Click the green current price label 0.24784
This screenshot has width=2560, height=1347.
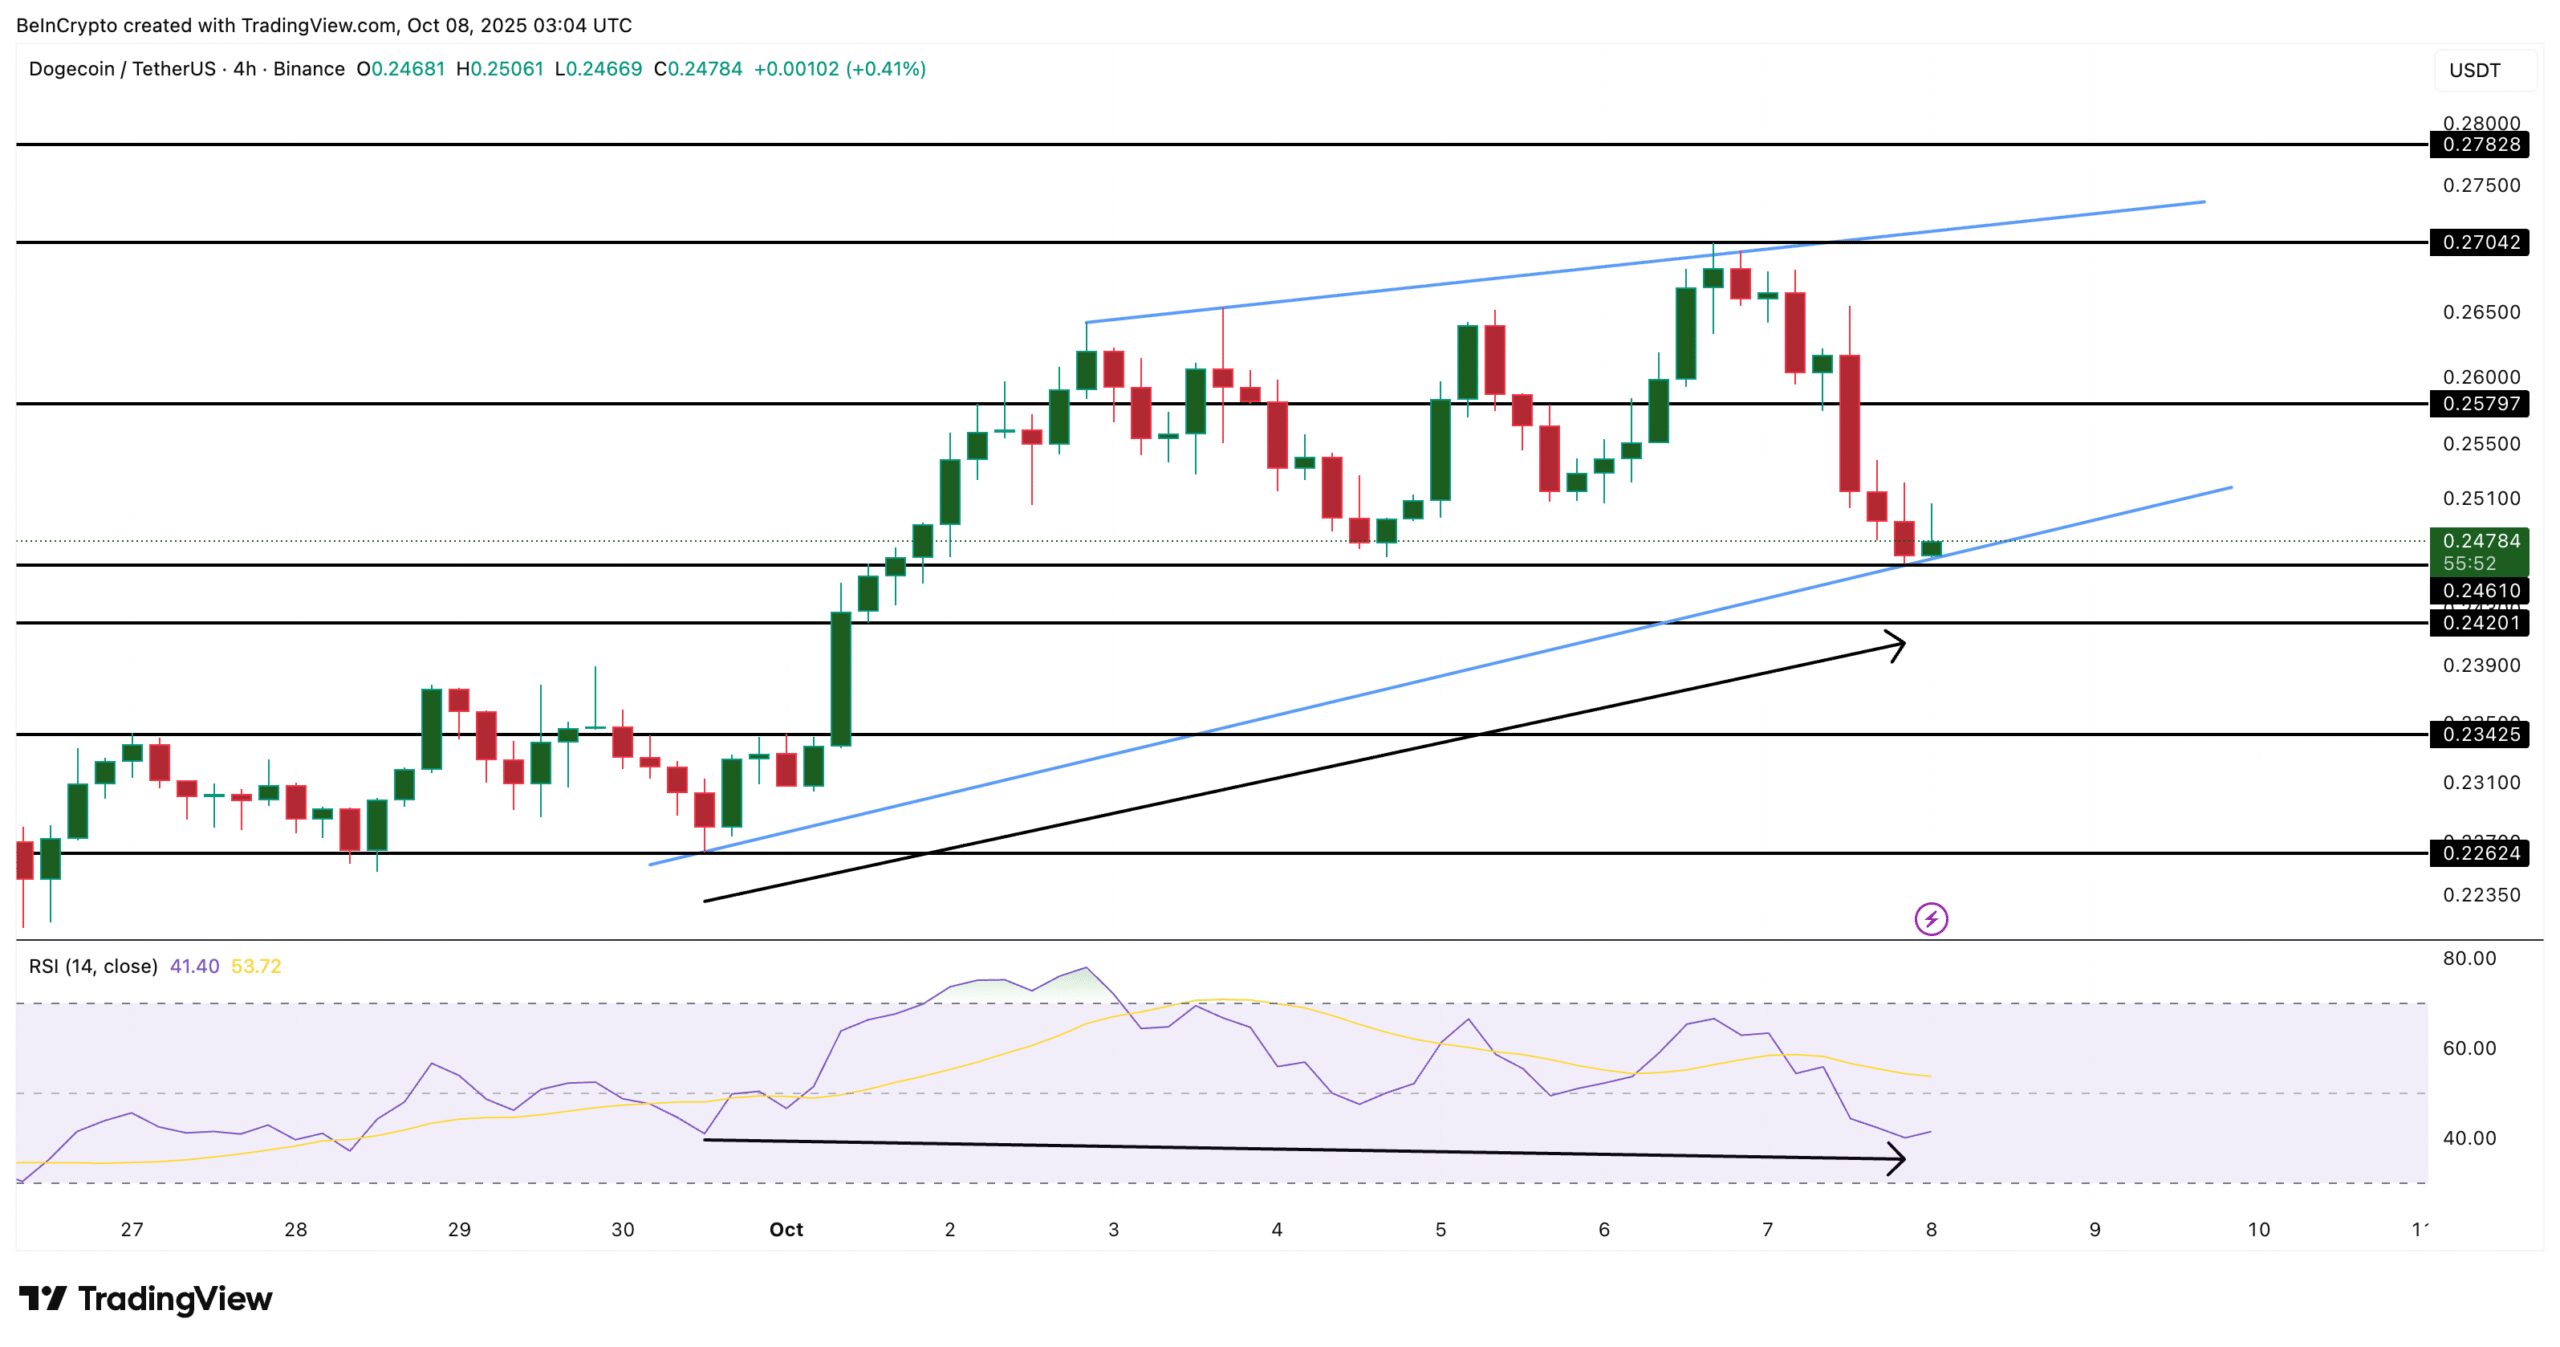(2478, 541)
